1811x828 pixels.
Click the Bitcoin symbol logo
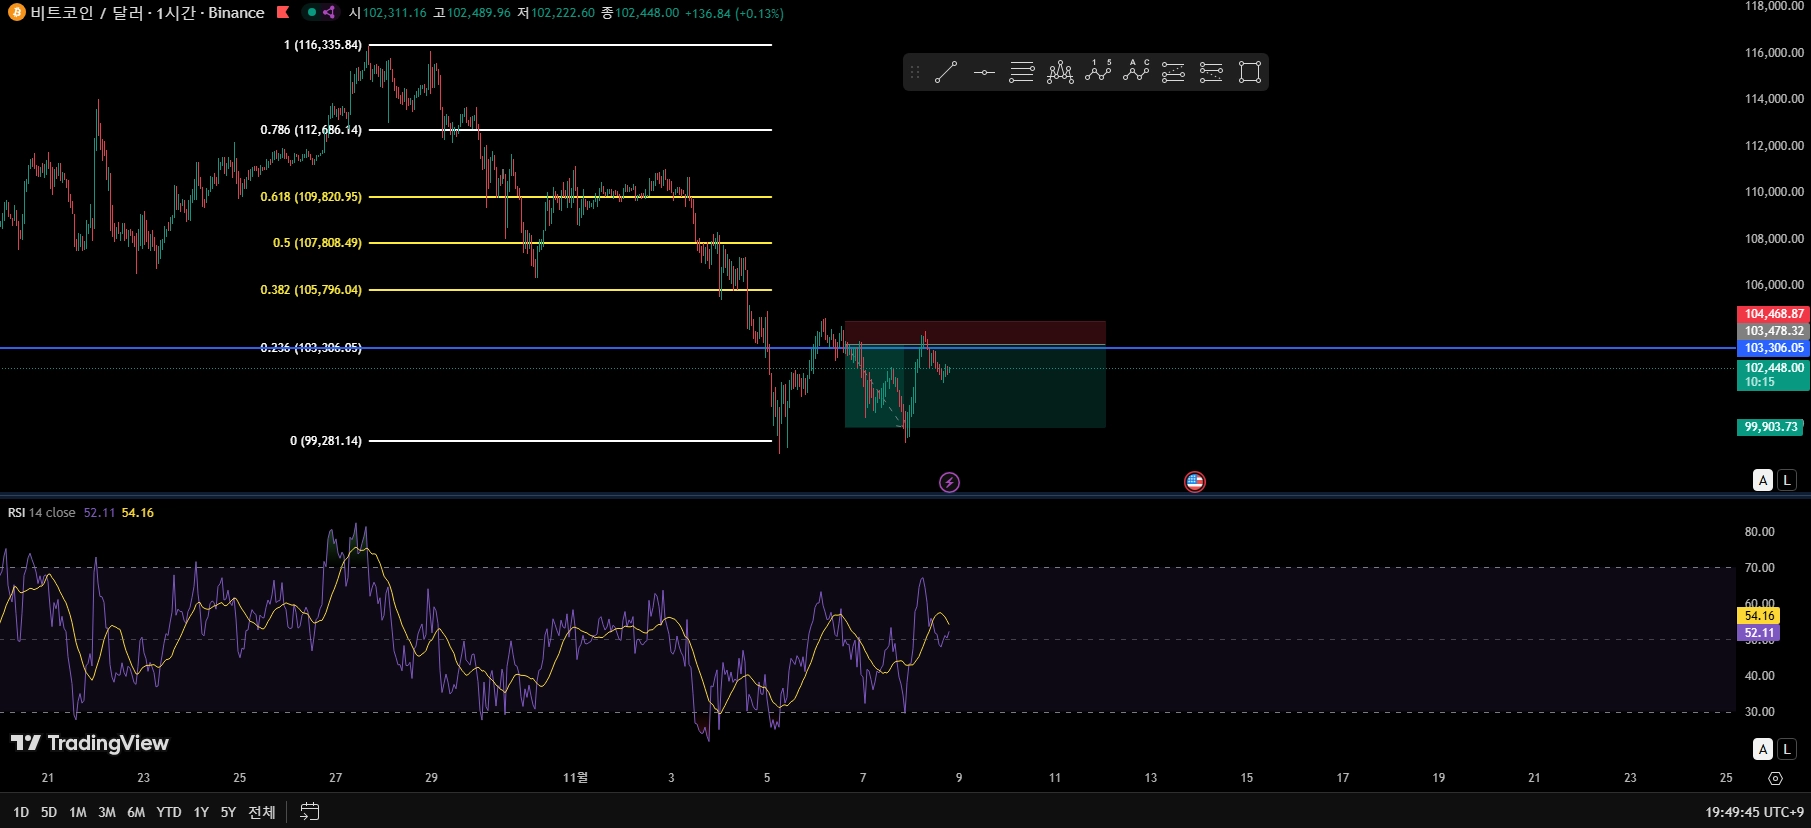(x=16, y=13)
